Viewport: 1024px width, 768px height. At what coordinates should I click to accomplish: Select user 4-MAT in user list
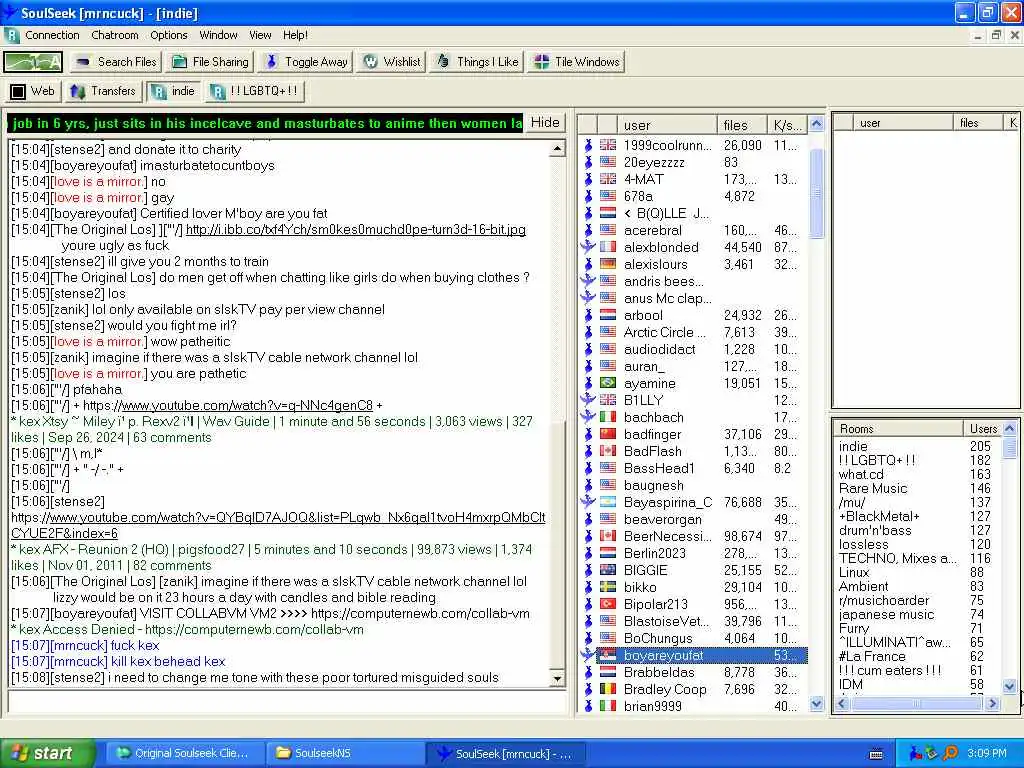click(x=693, y=179)
